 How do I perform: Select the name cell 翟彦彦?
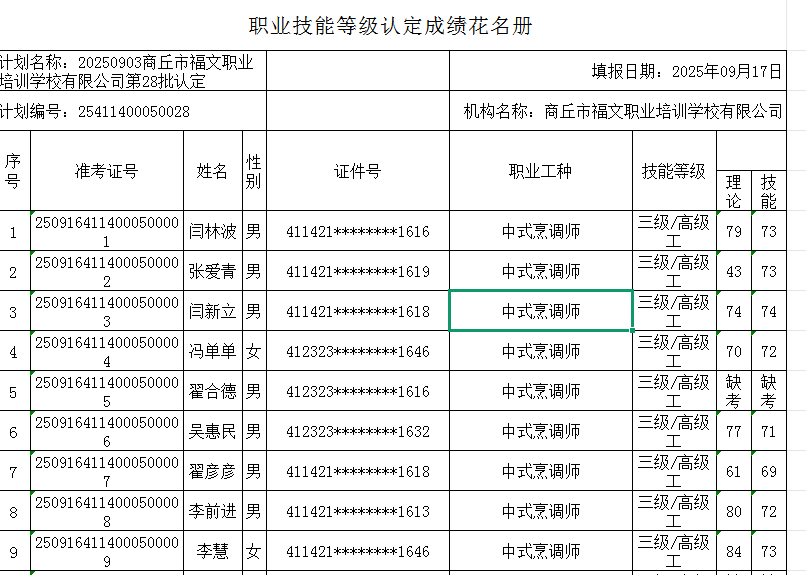point(213,472)
